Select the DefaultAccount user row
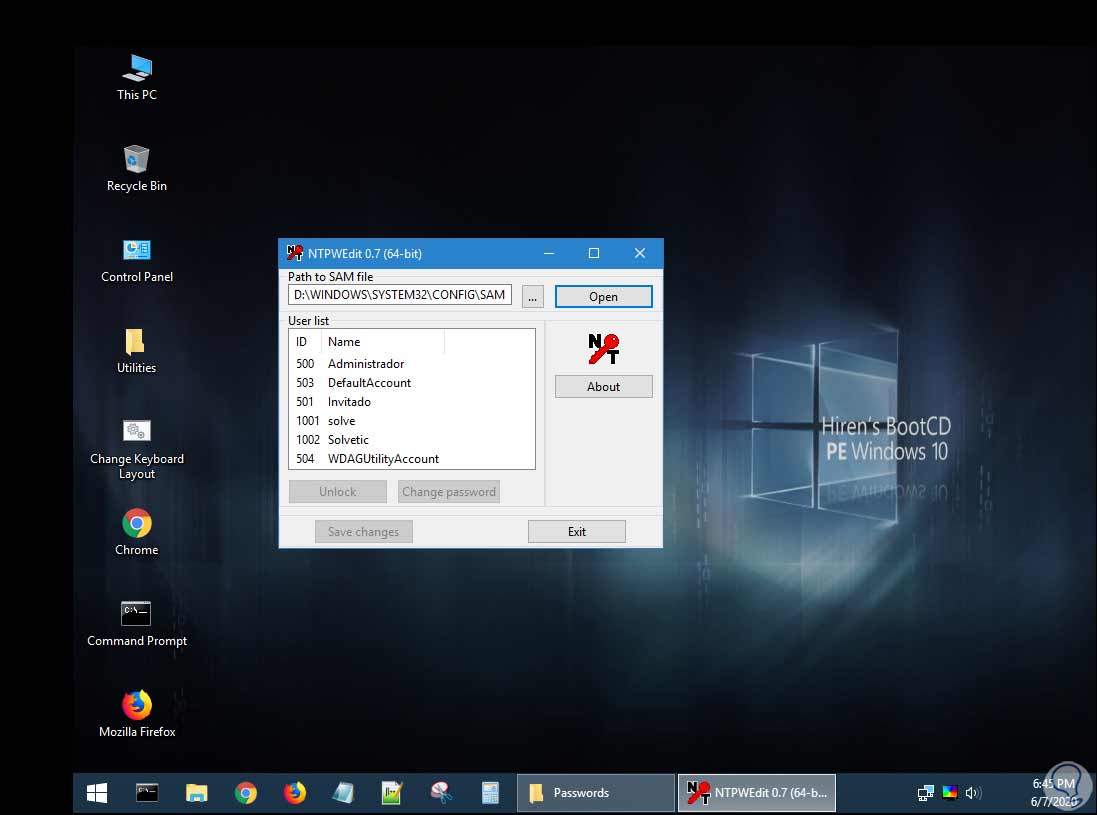Viewport: 1097px width, 815px height. 411,383
